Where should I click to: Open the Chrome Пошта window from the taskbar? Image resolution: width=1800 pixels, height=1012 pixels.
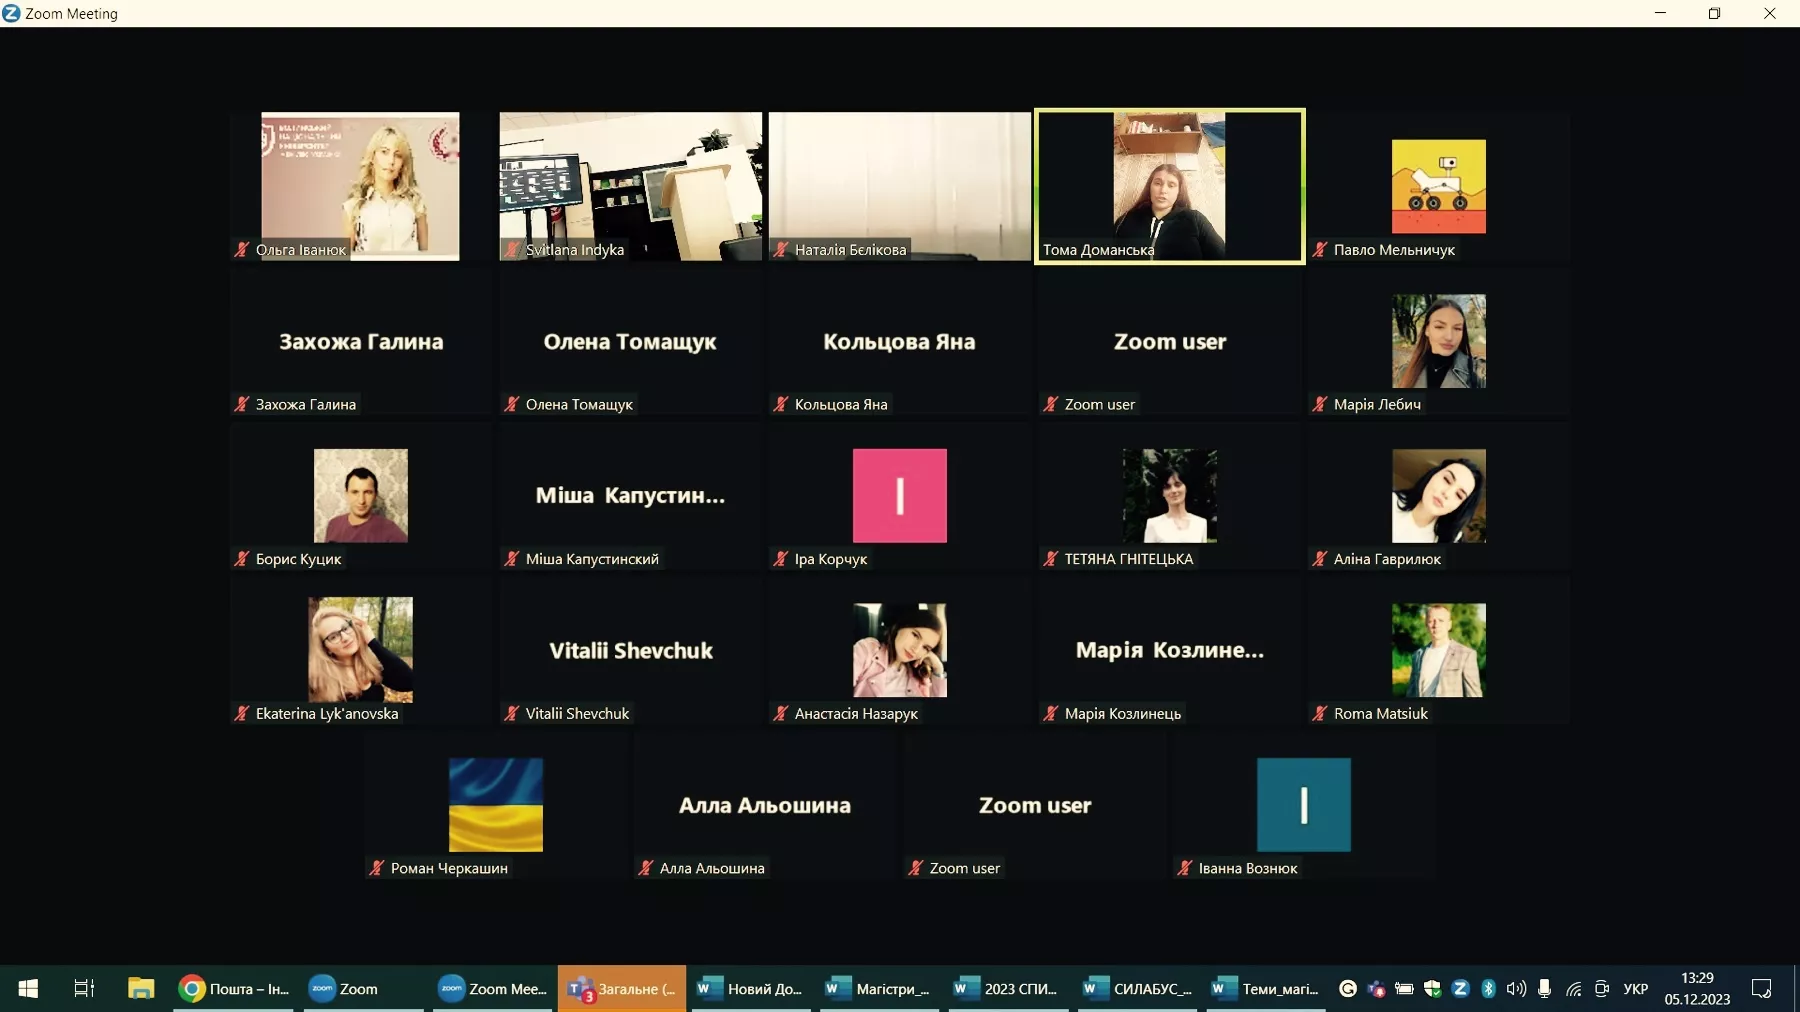coord(234,989)
